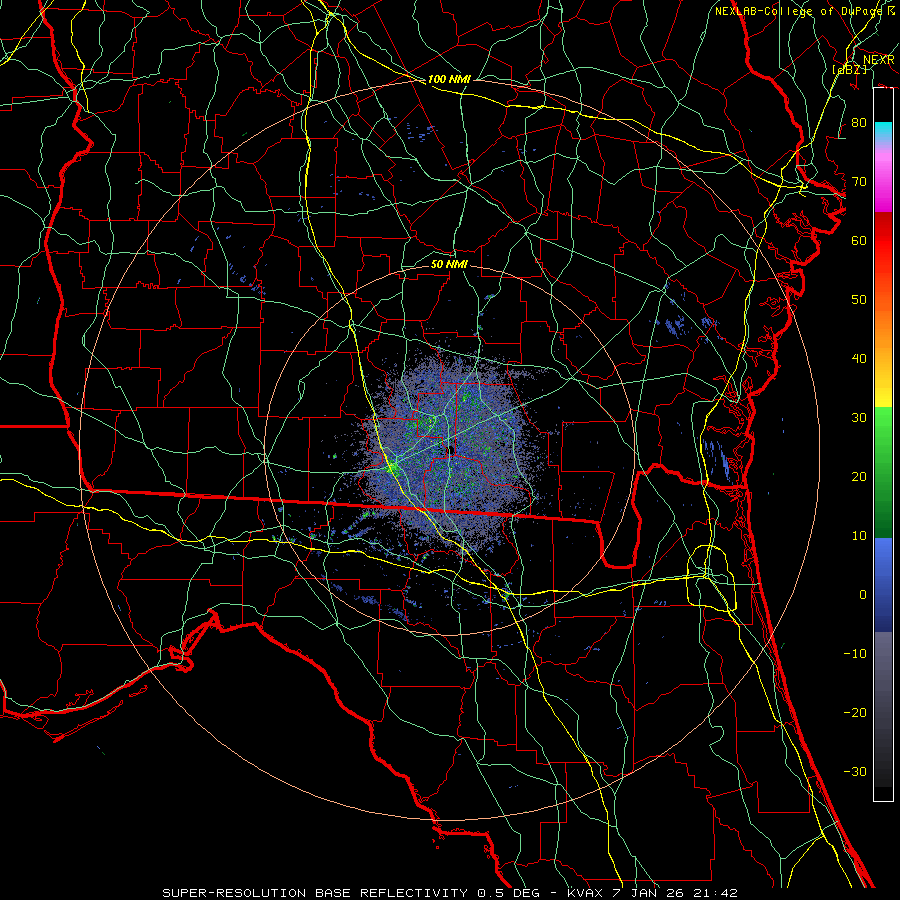Screen dimensions: 900x900
Task: Click the 50 value on dBZ scale
Action: tap(859, 300)
